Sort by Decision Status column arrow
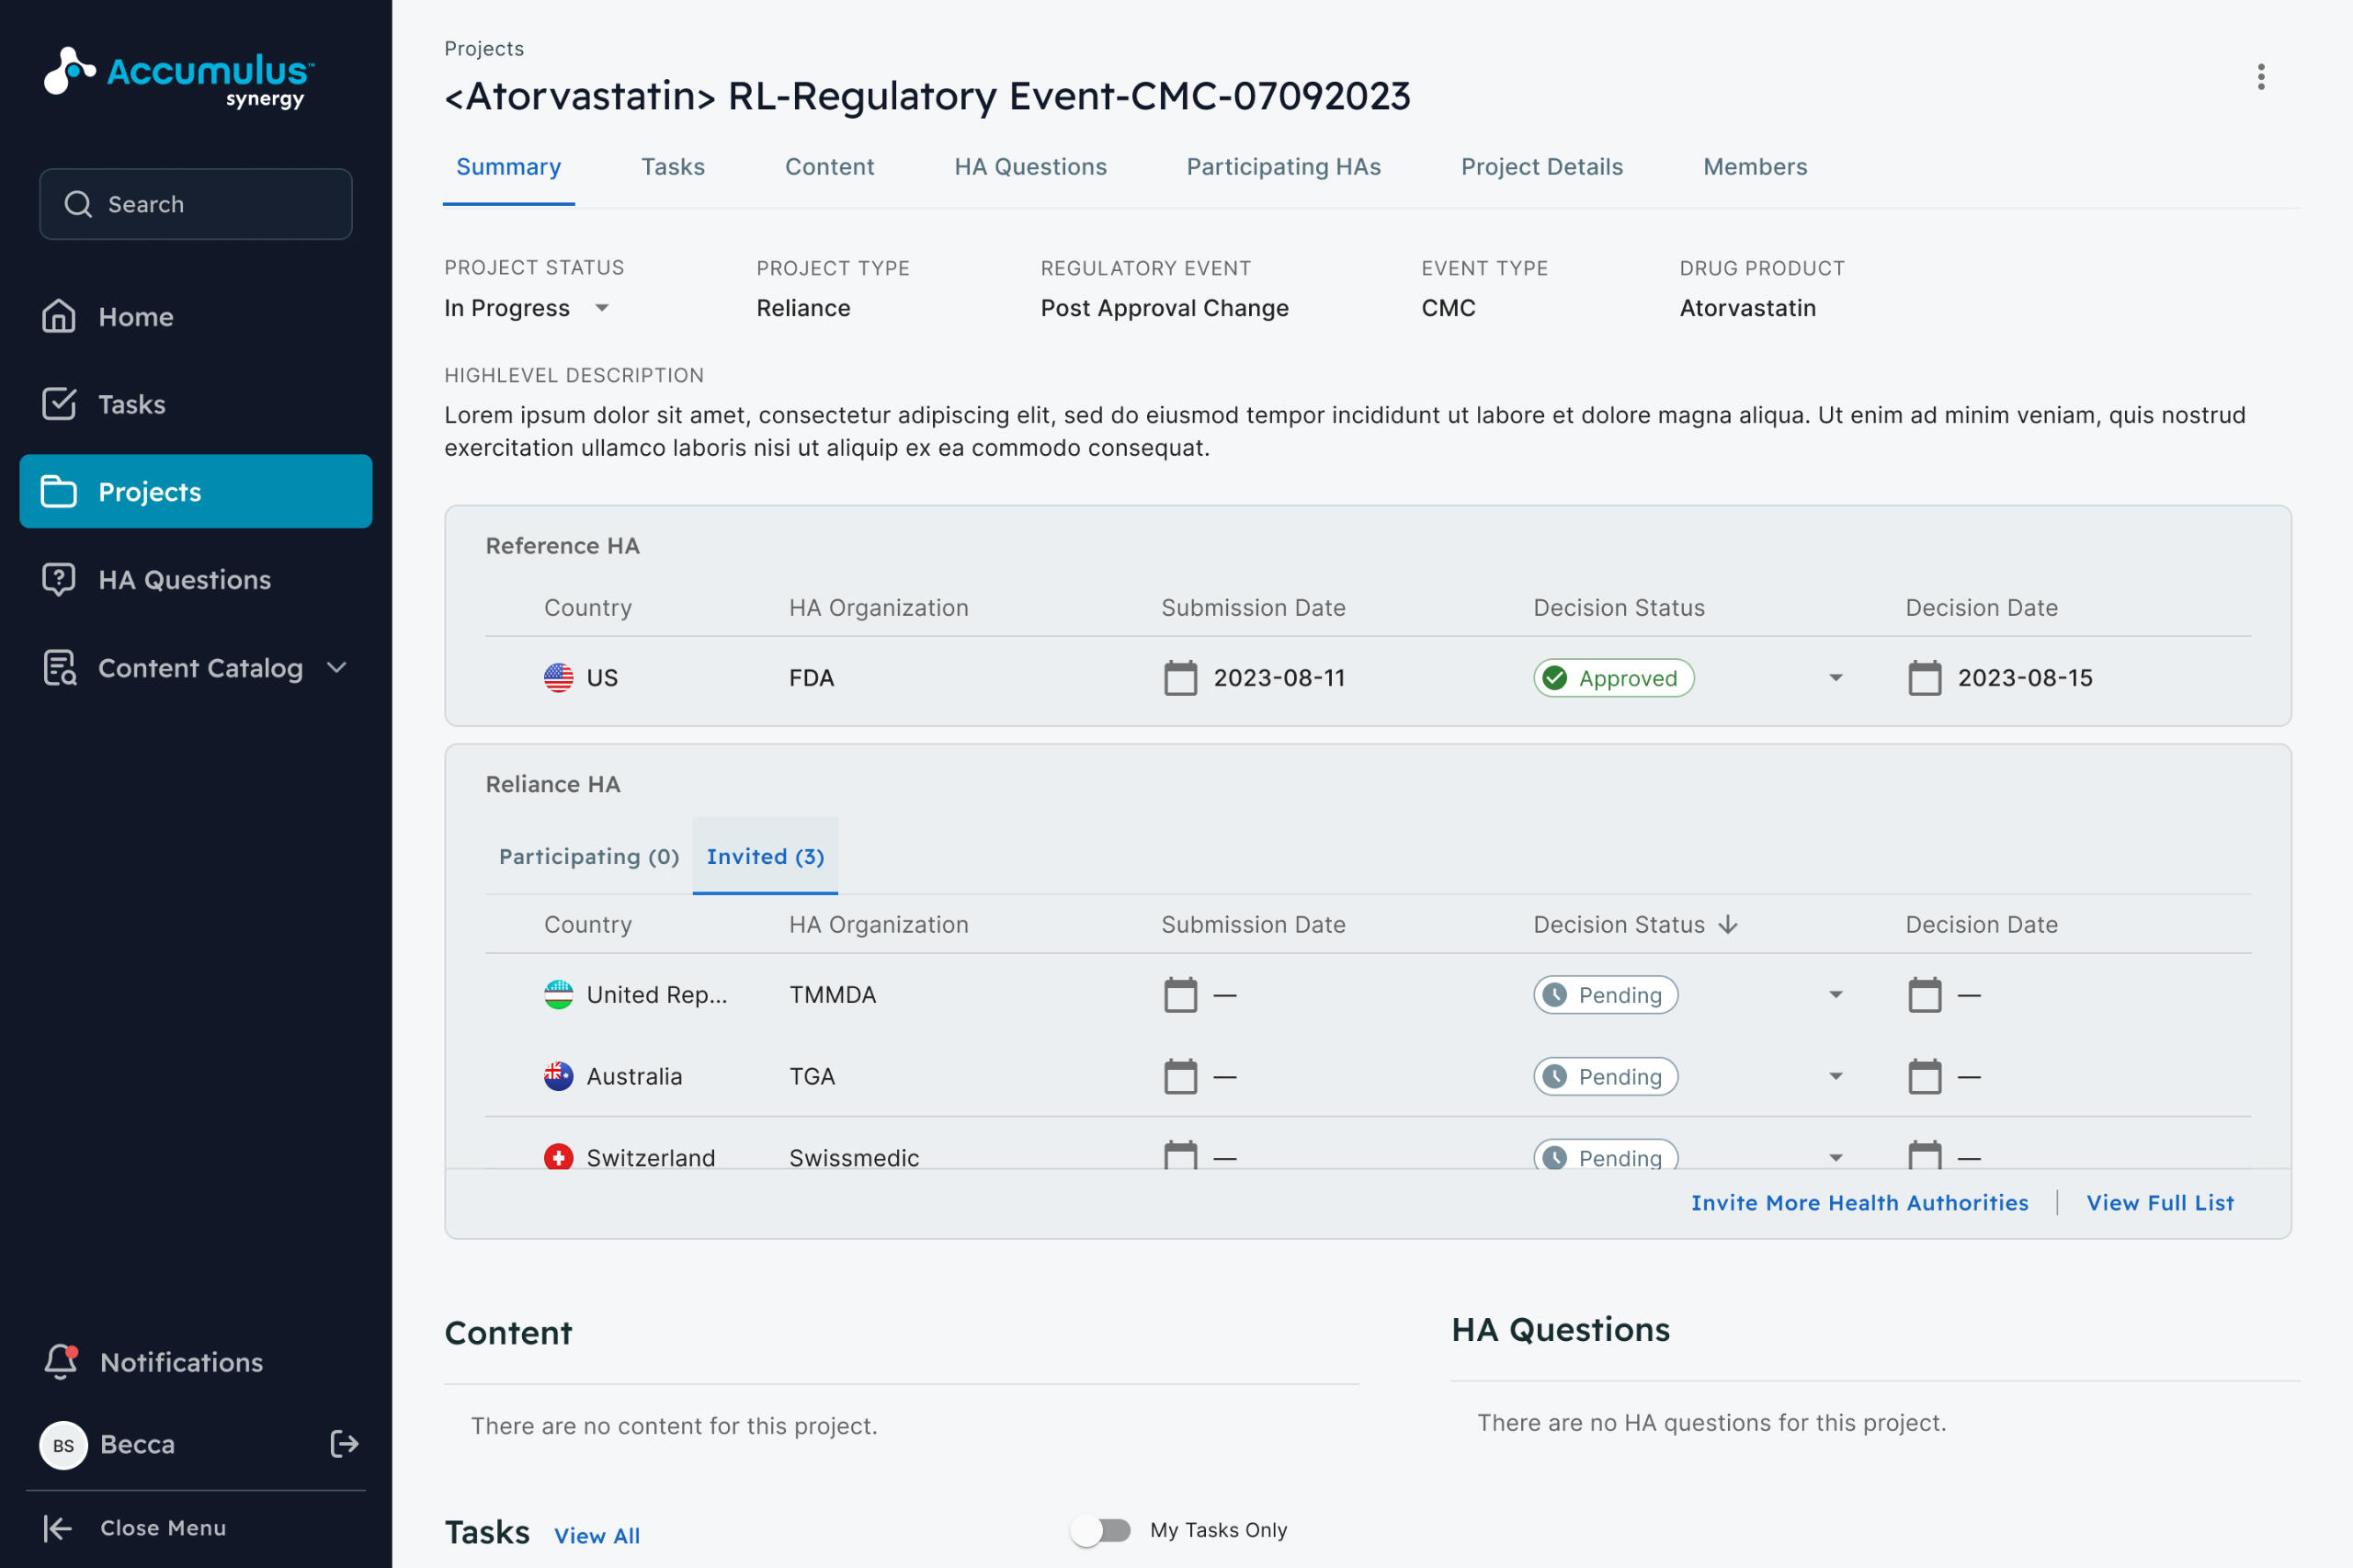 [1727, 924]
